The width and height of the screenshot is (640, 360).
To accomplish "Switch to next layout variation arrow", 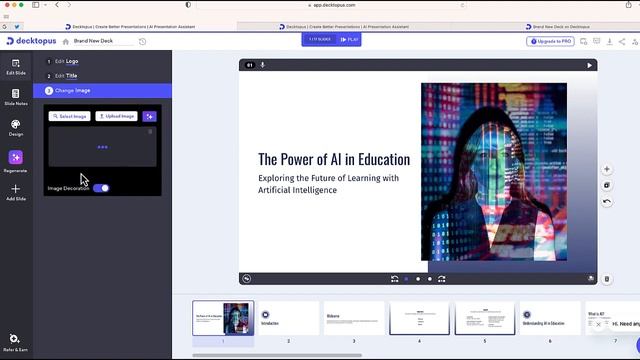I will (x=442, y=279).
